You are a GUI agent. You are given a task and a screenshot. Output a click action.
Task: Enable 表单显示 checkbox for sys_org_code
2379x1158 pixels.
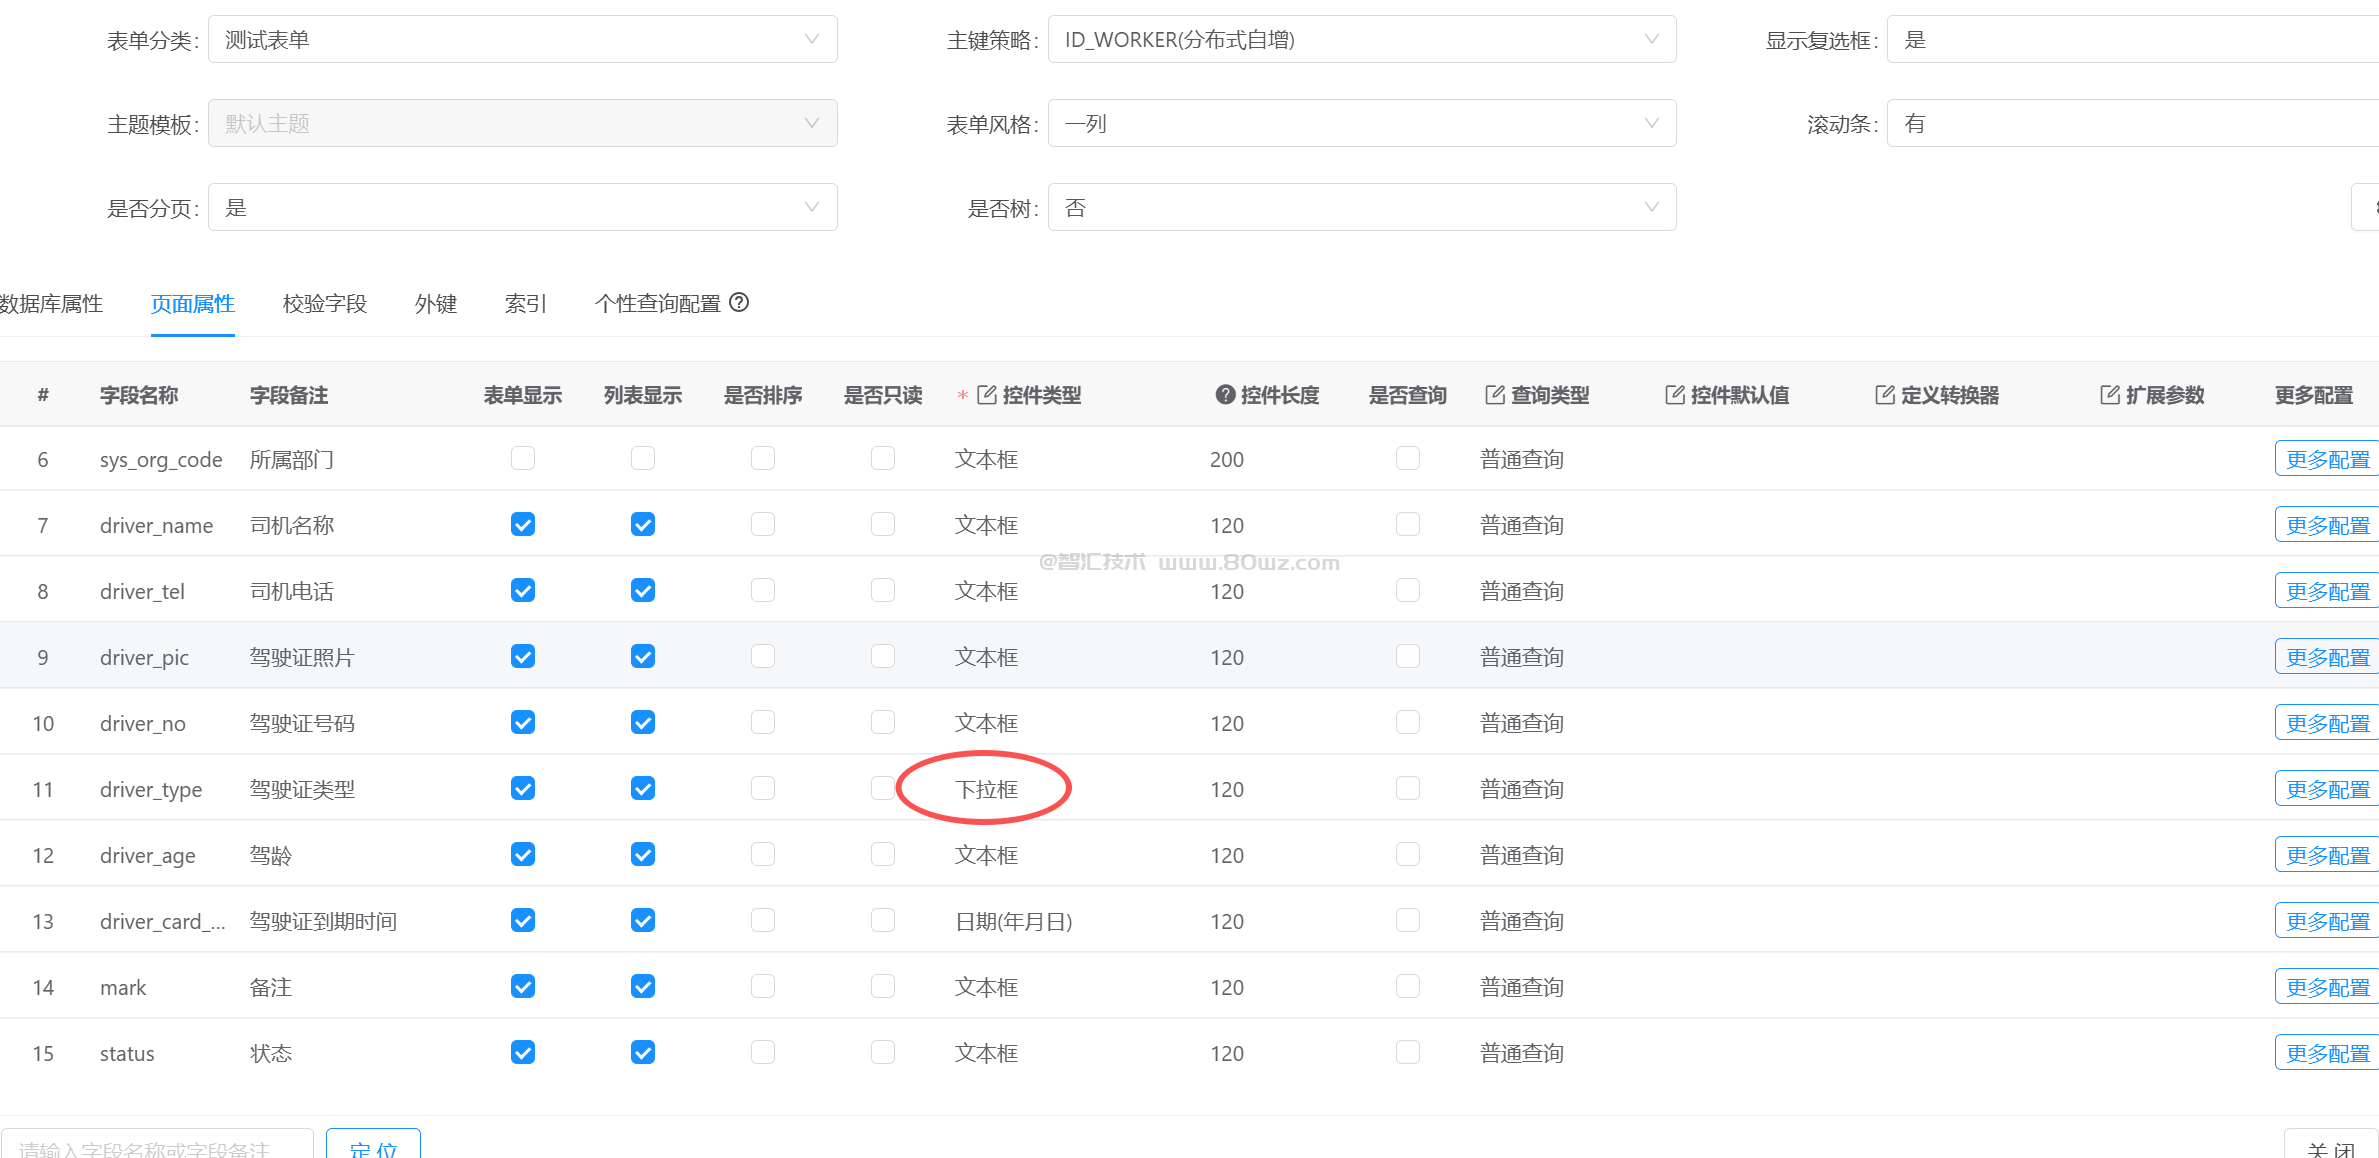[523, 458]
